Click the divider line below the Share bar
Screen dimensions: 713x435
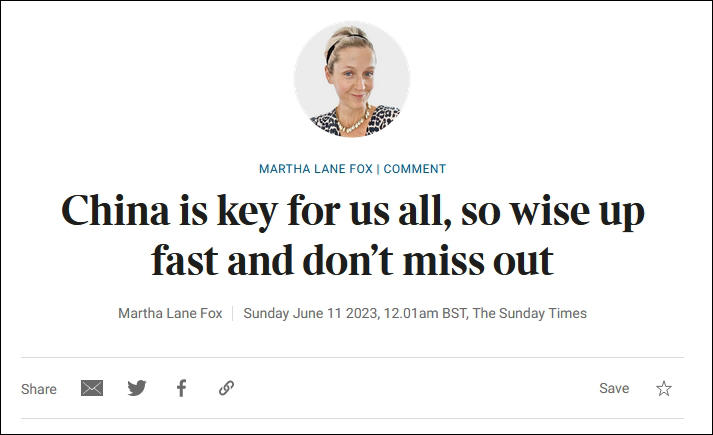click(x=352, y=418)
